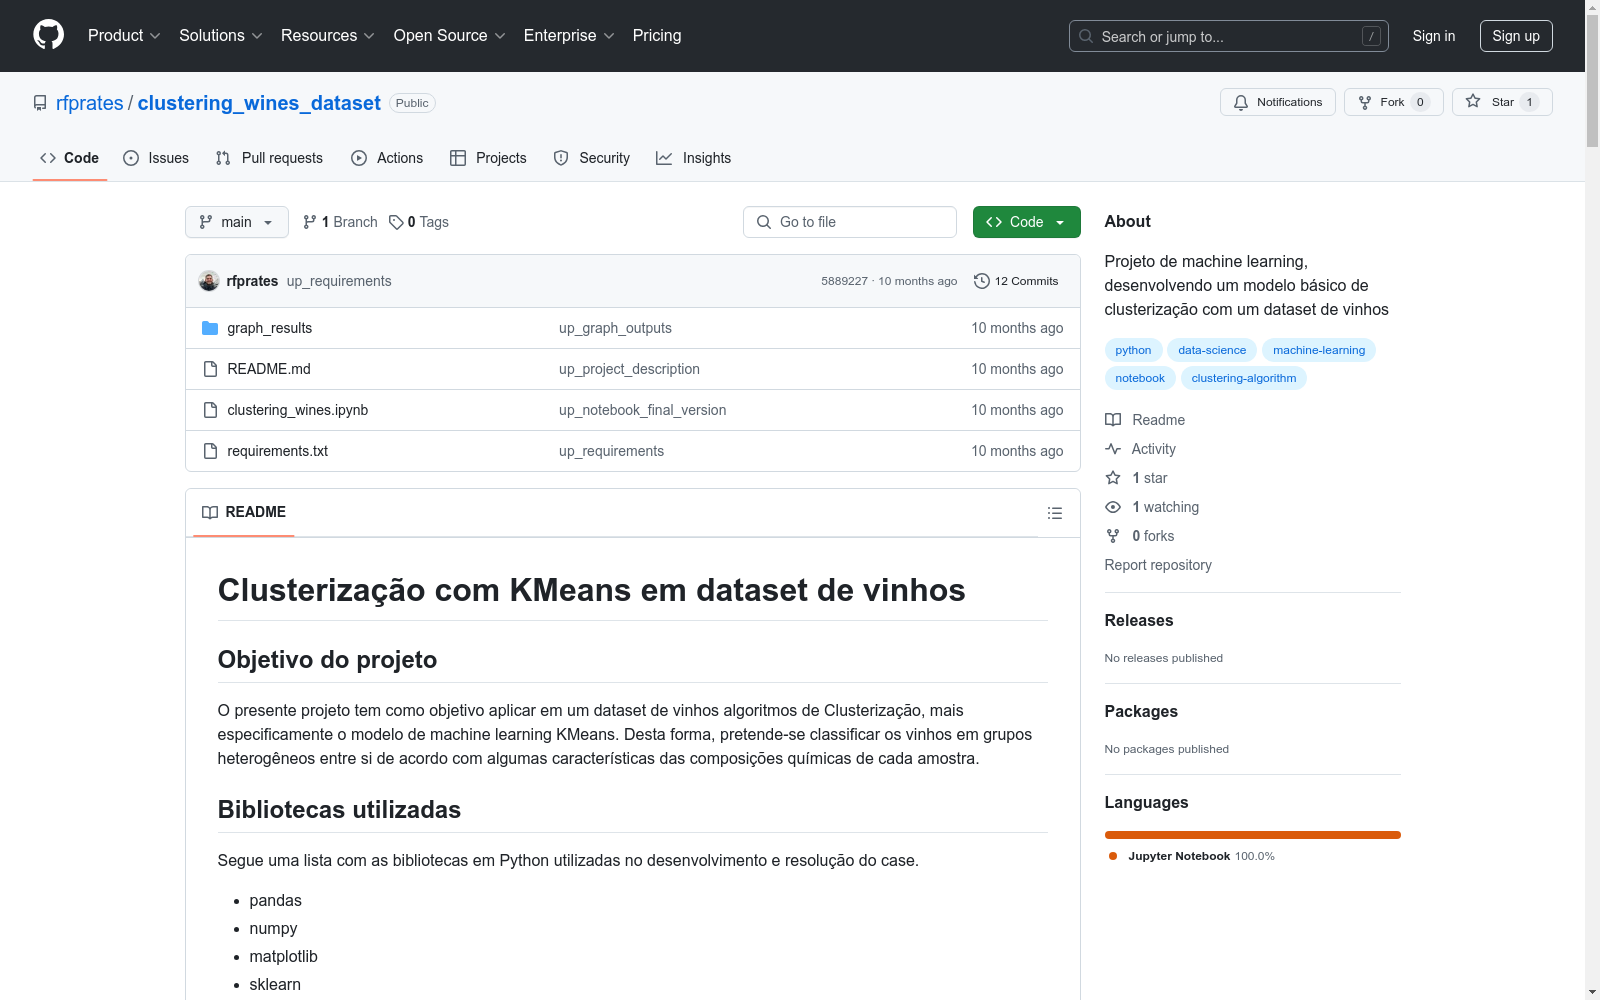Screen dimensions: 1600x1000
Task: Select the README tab in file viewer
Action: [244, 512]
